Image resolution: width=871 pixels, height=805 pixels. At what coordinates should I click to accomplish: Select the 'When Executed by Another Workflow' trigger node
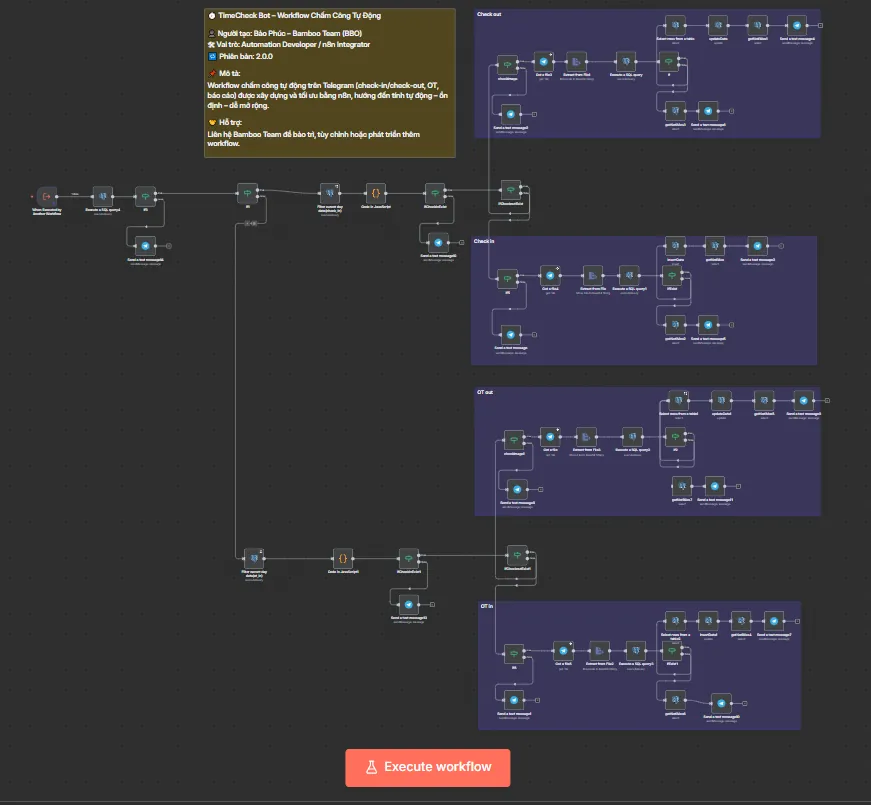46,195
